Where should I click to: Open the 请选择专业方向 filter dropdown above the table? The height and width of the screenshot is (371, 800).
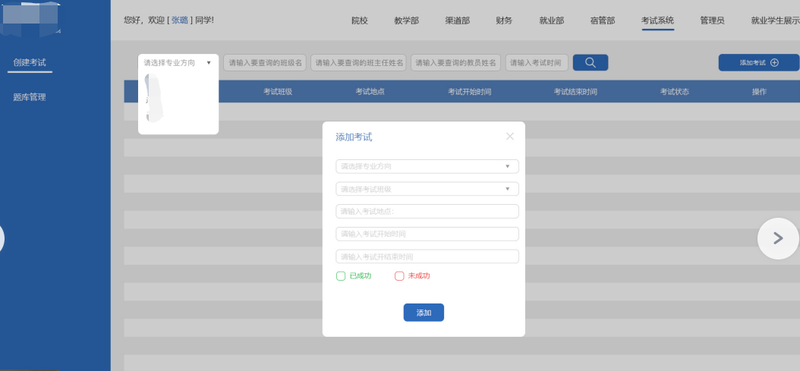click(x=178, y=63)
